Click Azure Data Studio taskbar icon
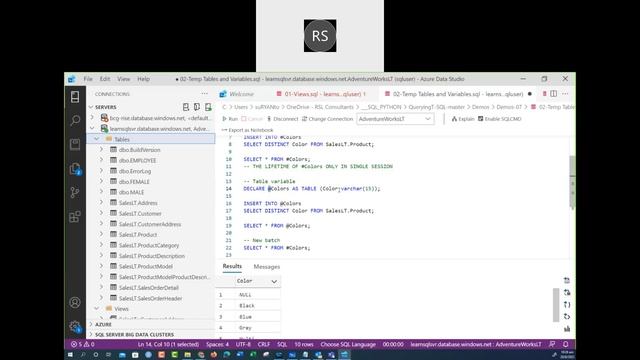The width and height of the screenshot is (640, 360). tap(344, 355)
